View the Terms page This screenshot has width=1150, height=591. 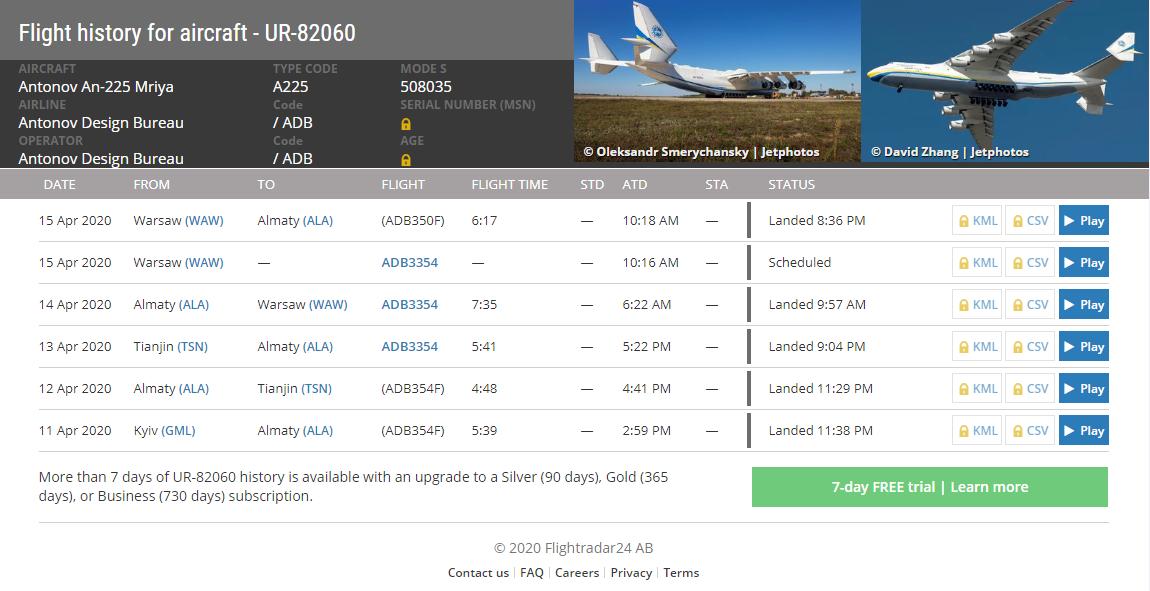click(681, 573)
